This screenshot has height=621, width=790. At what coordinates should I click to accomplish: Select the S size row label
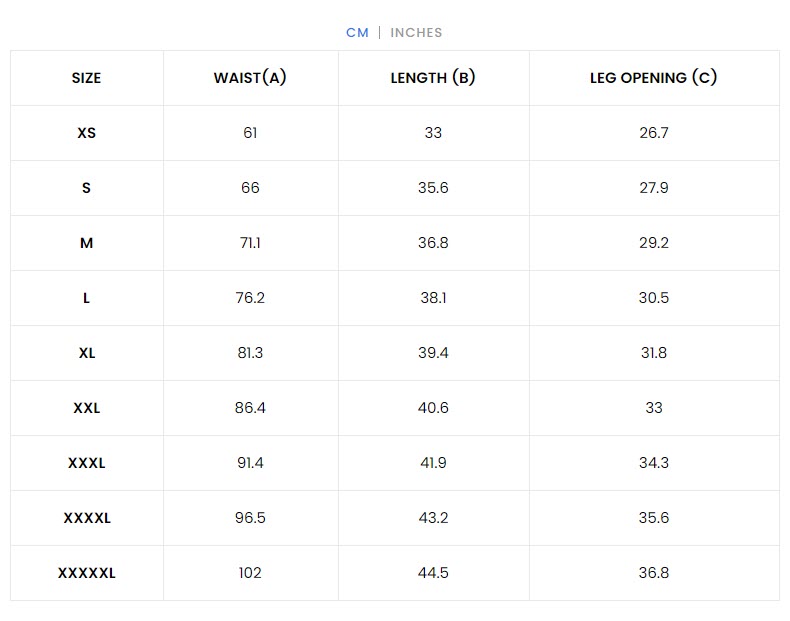pos(86,188)
